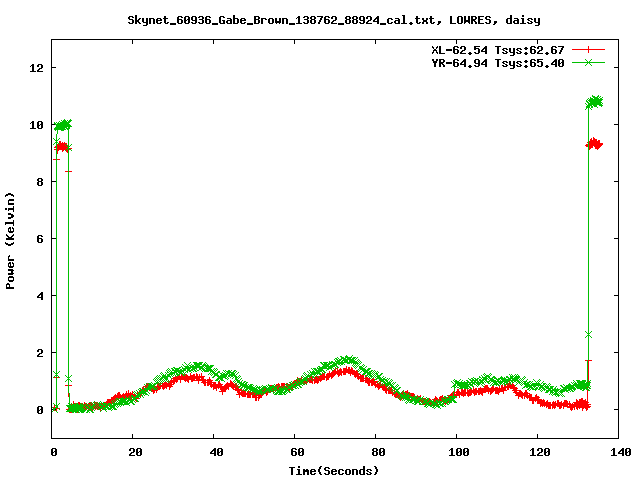Viewport: 640px width, 480px height.
Task: Click x-axis tick label 40
Action: click(216, 452)
